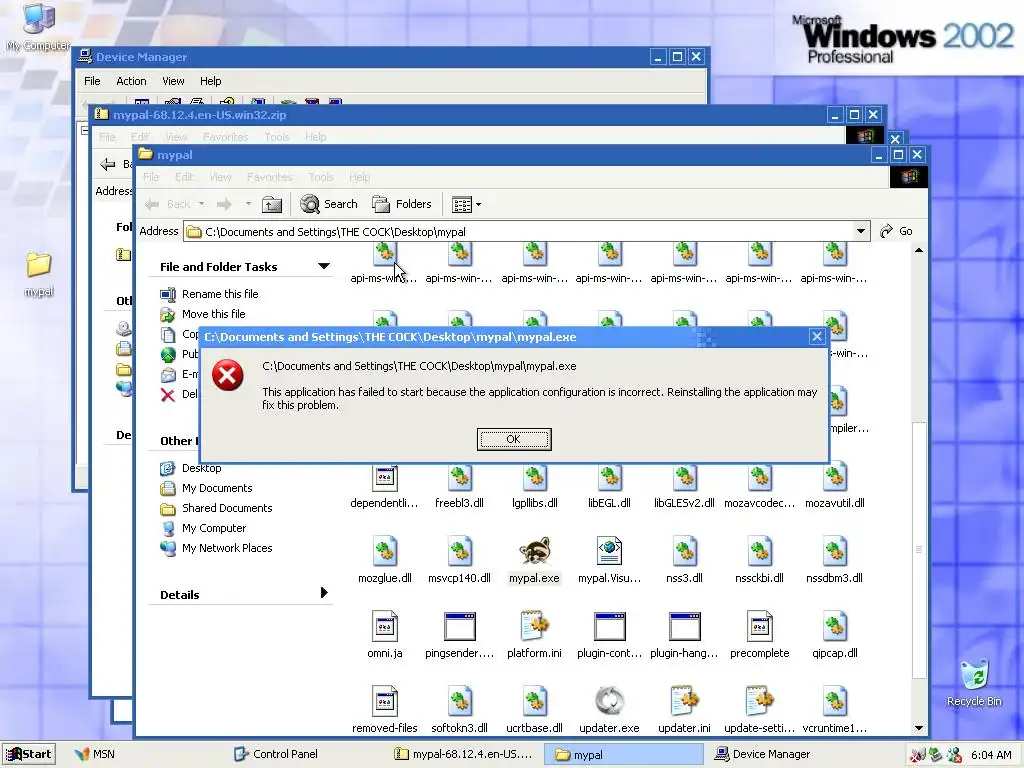Select the update-setti... file icon

760,701
